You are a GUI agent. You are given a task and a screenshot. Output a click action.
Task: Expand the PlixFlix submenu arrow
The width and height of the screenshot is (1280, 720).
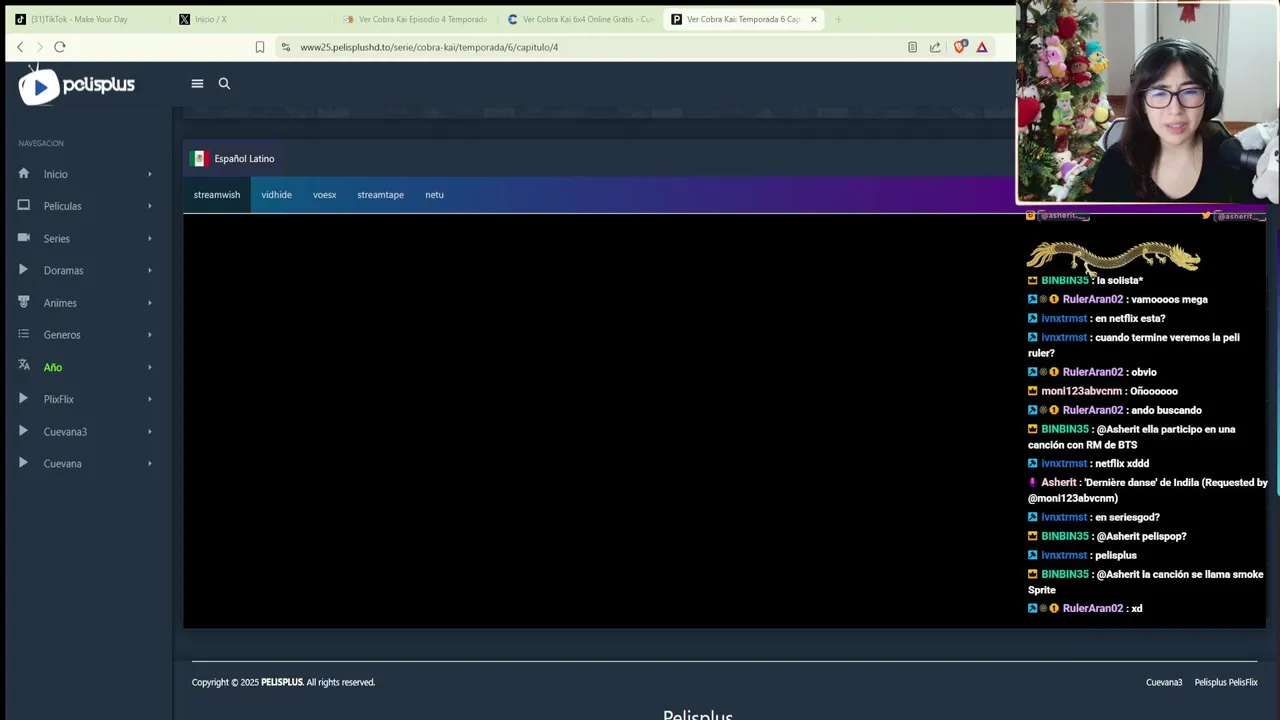[150, 399]
